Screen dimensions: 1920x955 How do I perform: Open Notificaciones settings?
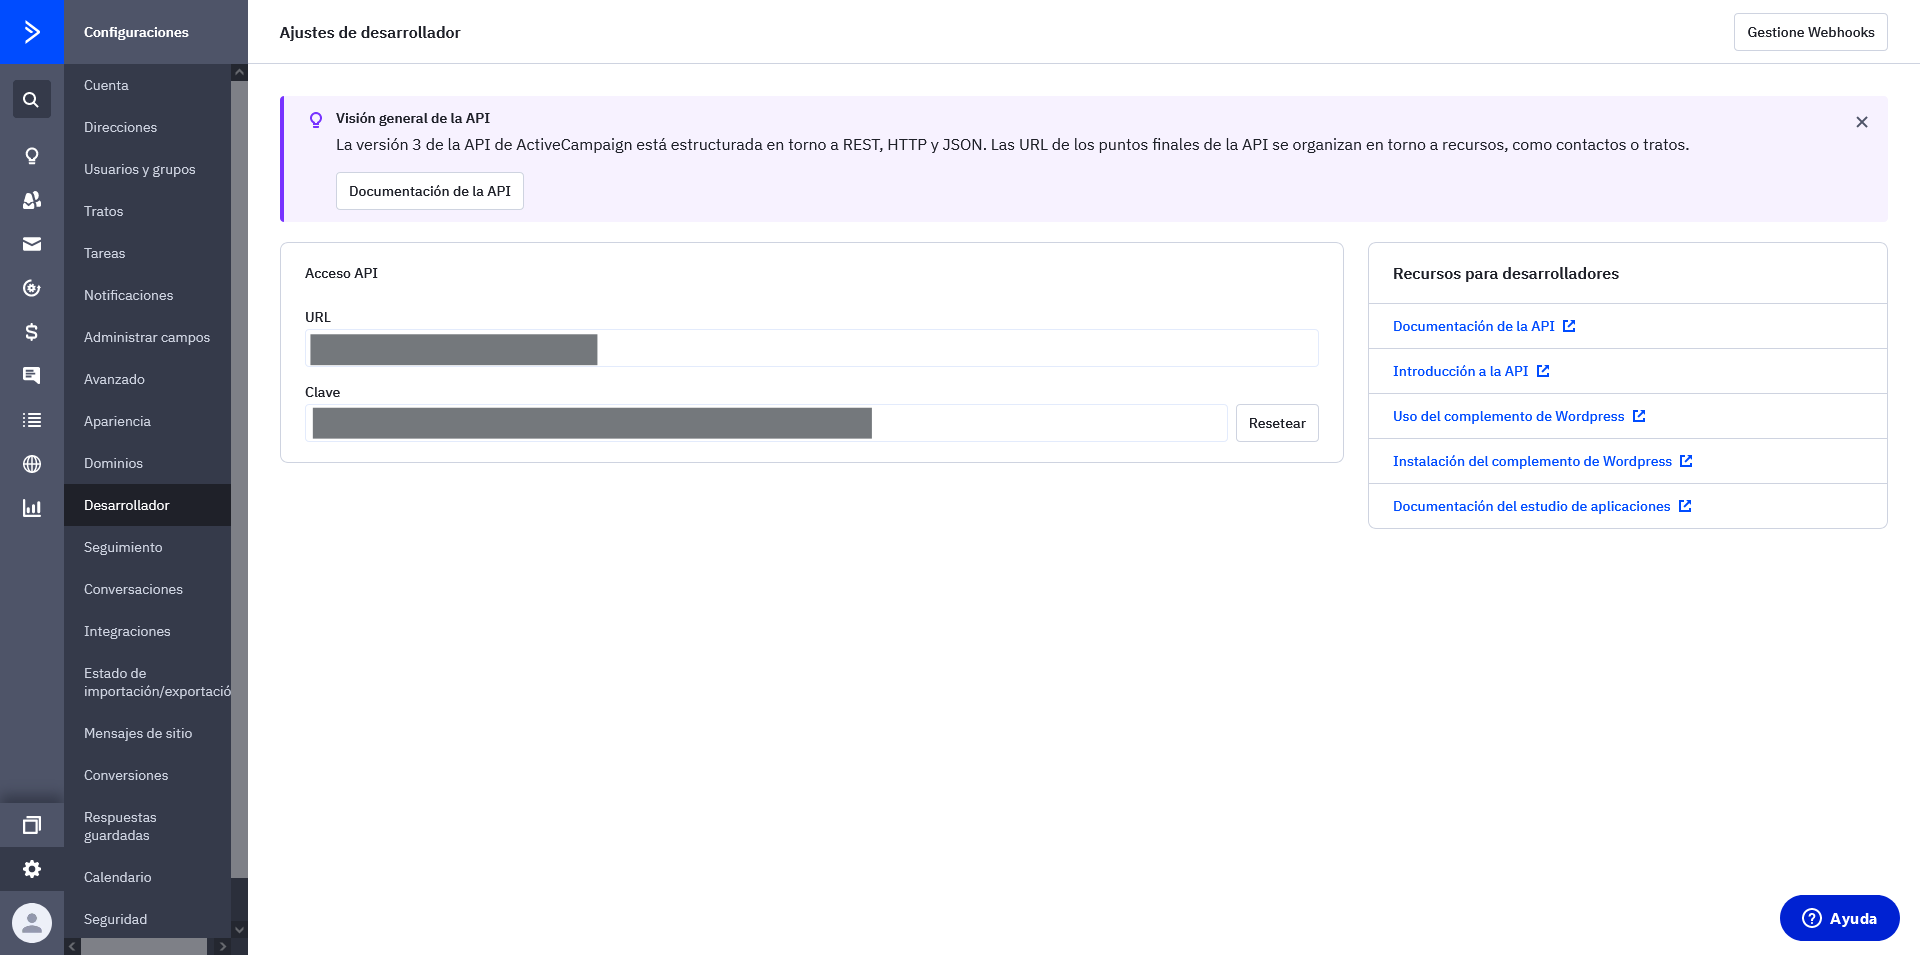[147, 295]
